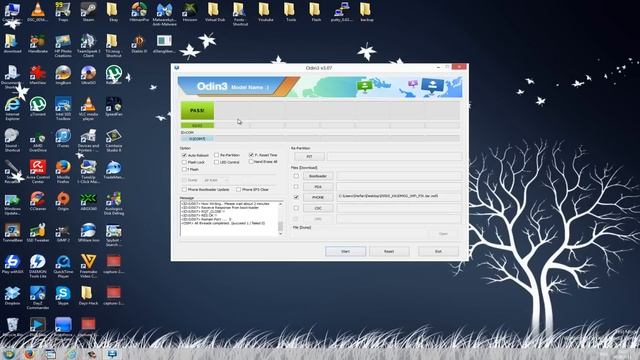Viewport: 640px width, 360px height.
Task: Check the T Flash option
Action: (184, 169)
